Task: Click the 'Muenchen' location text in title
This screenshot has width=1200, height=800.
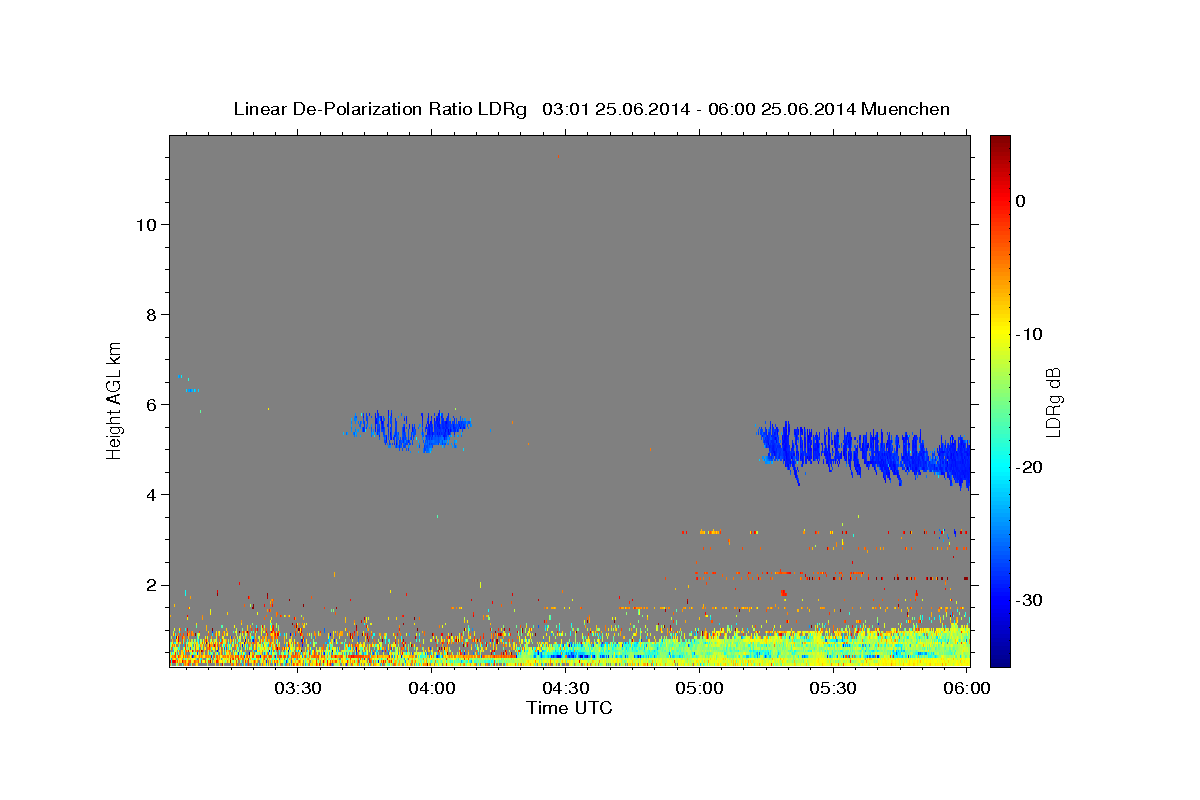Action: [907, 109]
